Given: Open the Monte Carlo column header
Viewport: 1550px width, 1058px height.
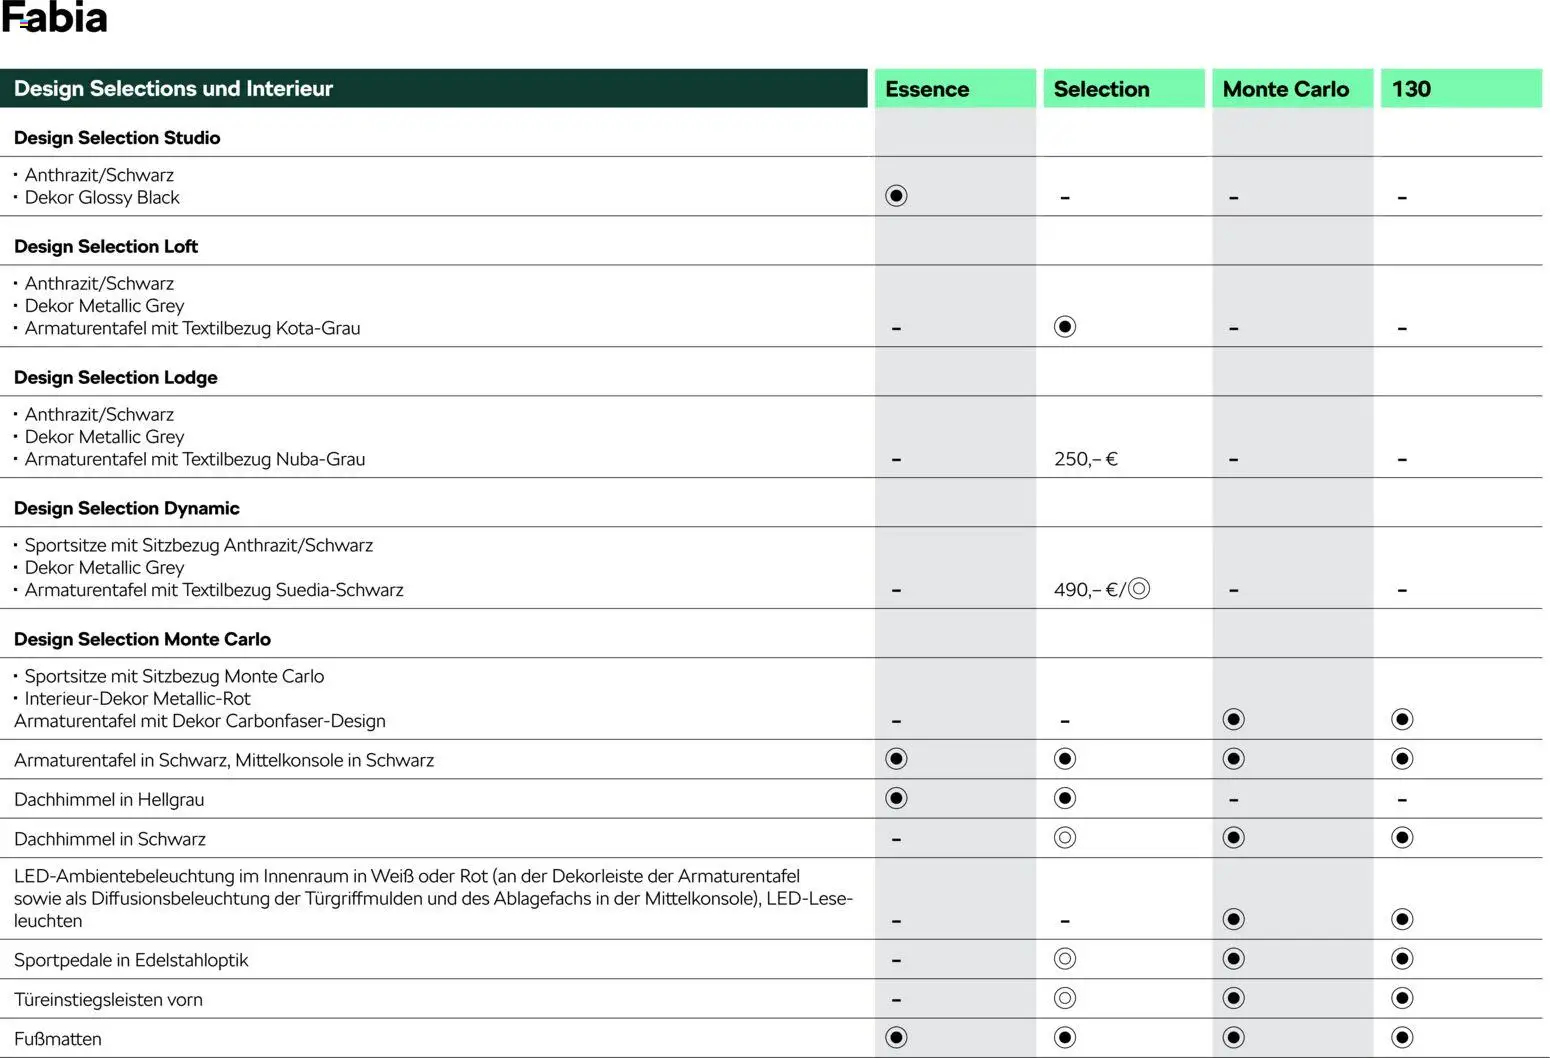Looking at the screenshot, I should pos(1285,89).
